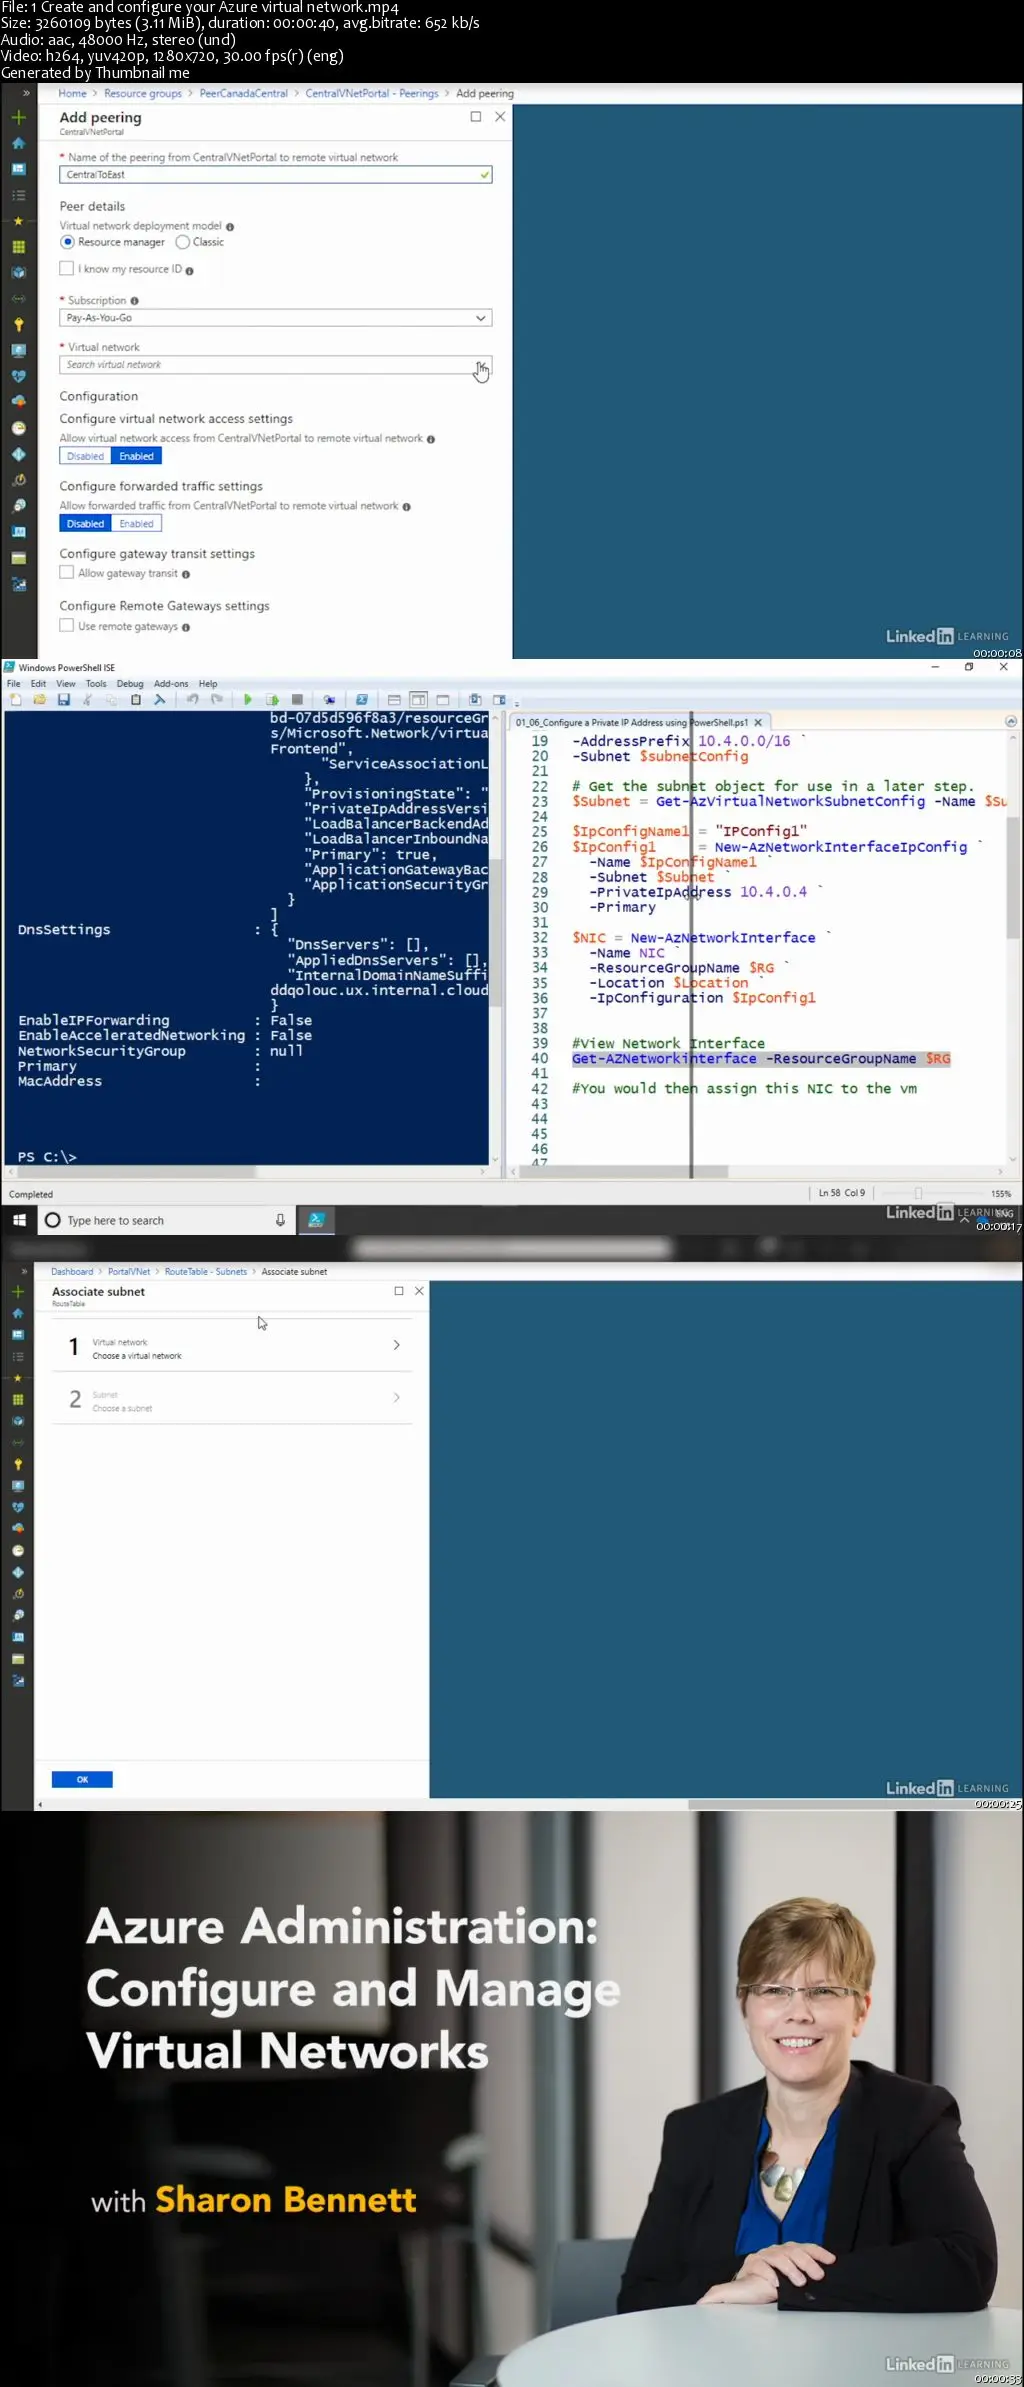
Task: Open the clock icon in Add peering portal sidebar
Action: tap(18, 428)
